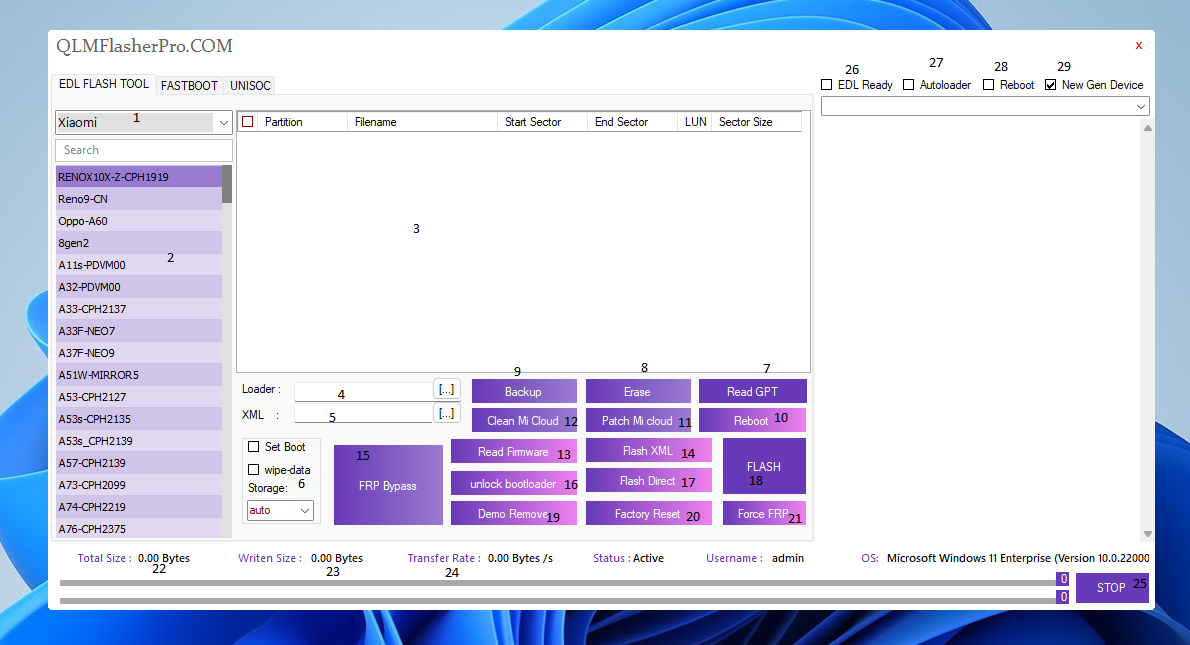The image size is (1190, 645).
Task: Switch to the EDL FLASH TOOL tab
Action: point(104,84)
